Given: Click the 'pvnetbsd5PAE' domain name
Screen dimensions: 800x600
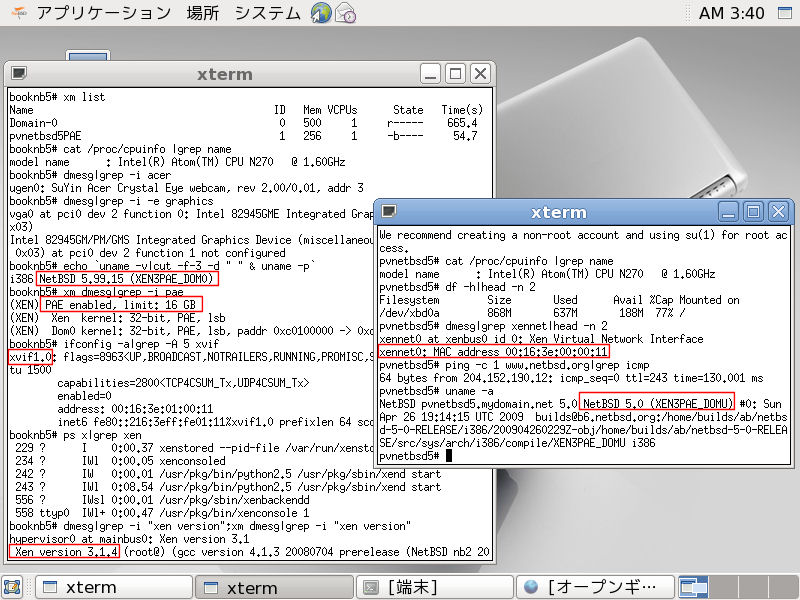Looking at the screenshot, I should (45, 136).
